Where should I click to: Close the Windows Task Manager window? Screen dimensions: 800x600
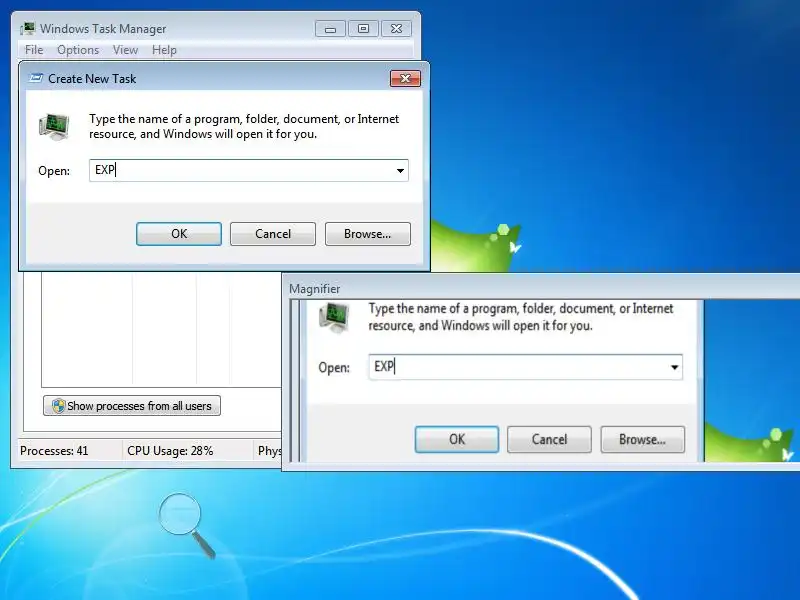396,29
